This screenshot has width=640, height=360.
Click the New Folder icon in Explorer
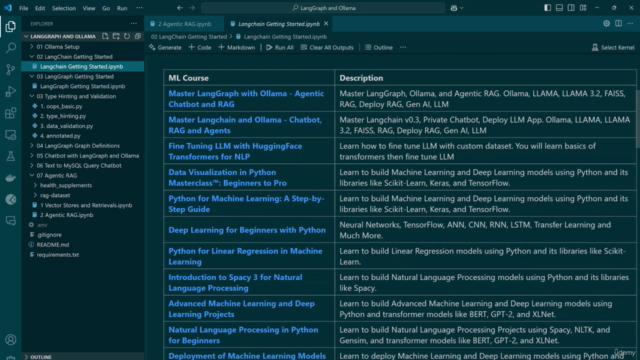tap(116, 36)
